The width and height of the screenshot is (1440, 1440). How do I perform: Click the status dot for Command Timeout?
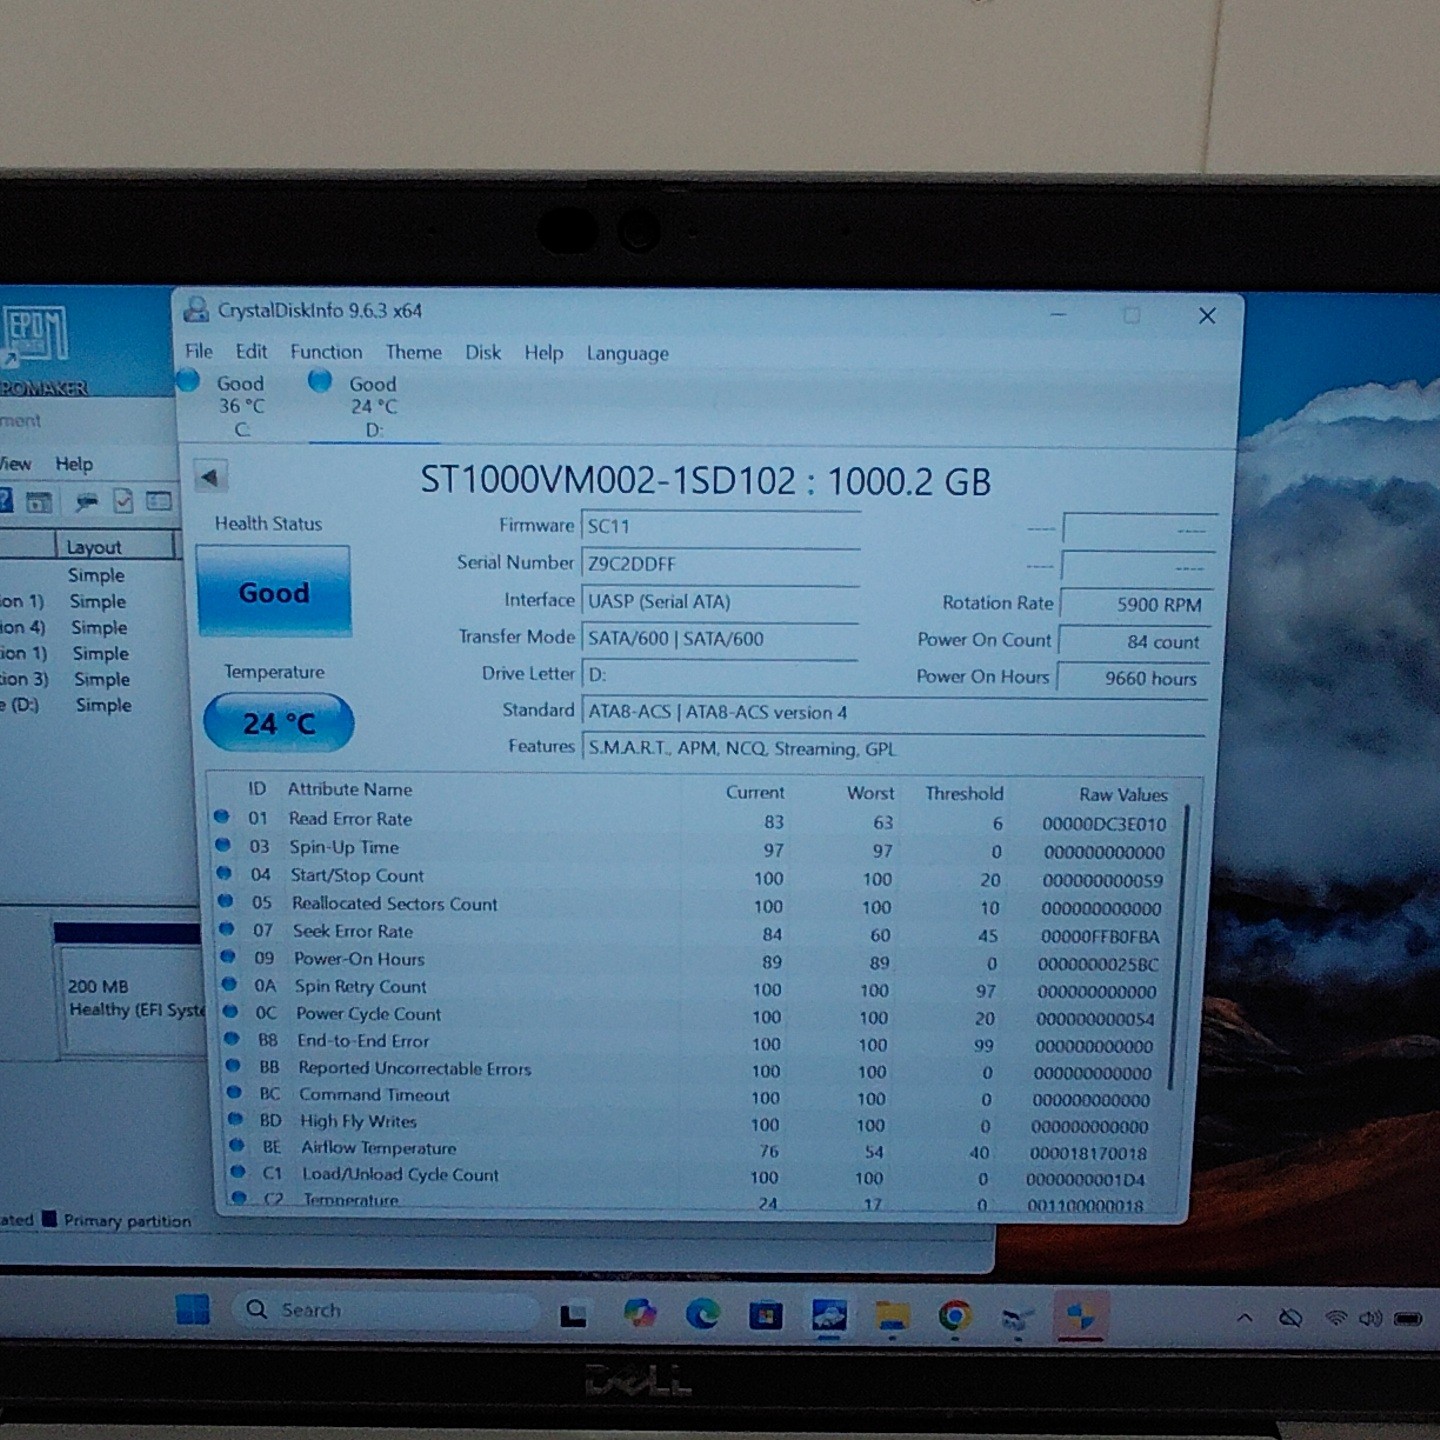coord(234,1093)
